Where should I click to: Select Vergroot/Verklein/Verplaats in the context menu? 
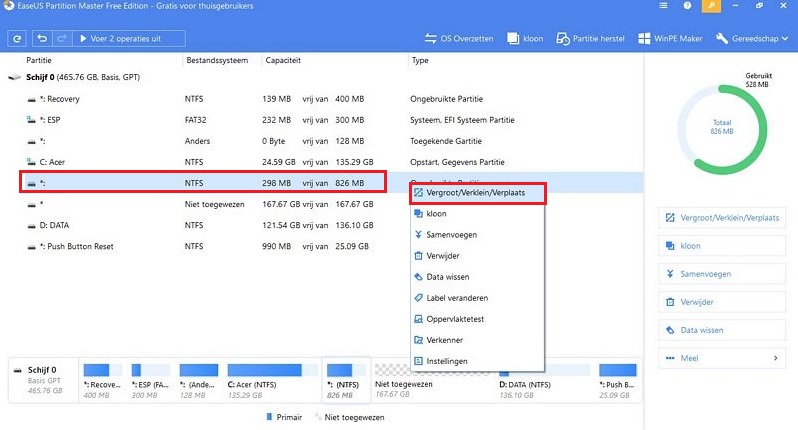click(x=477, y=193)
